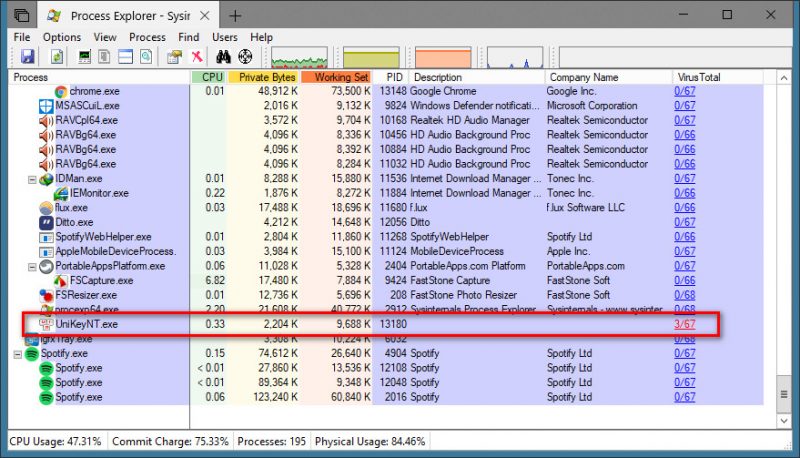800x458 pixels.
Task: Click the CPU Usage 47.31% status entry
Action: tap(55, 441)
